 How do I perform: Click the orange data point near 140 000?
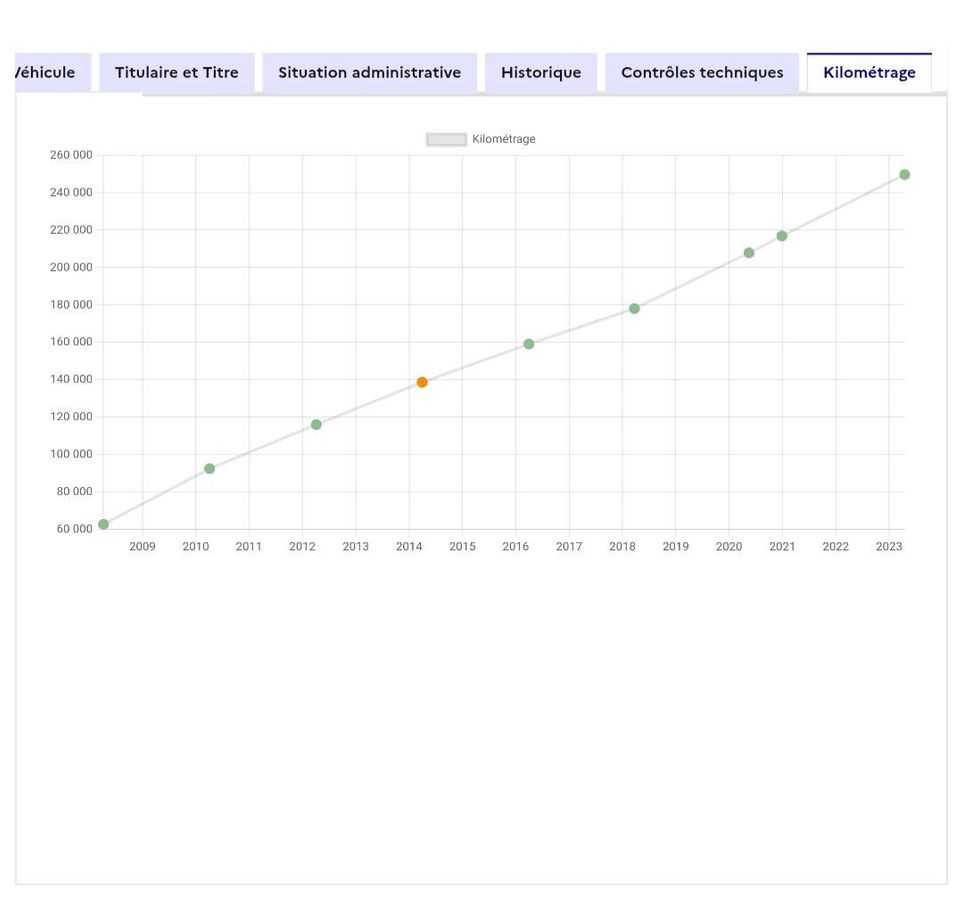422,382
